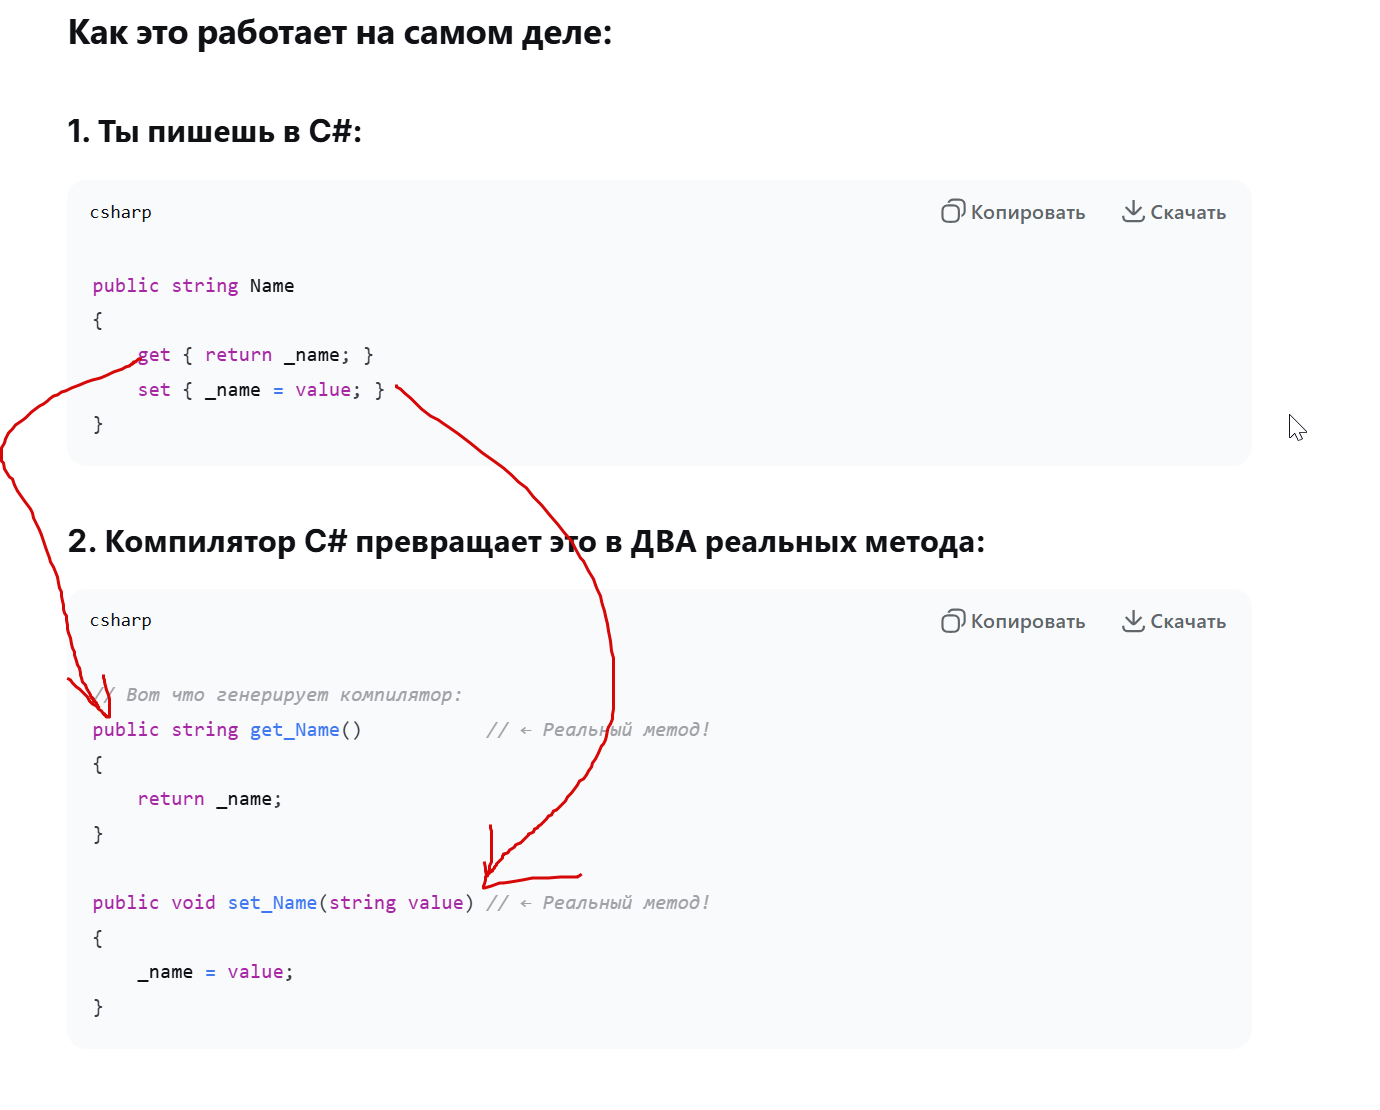Image resolution: width=1380 pixels, height=1110 pixels.
Task: Click the copy icon in the second code block
Action: [x=952, y=621]
